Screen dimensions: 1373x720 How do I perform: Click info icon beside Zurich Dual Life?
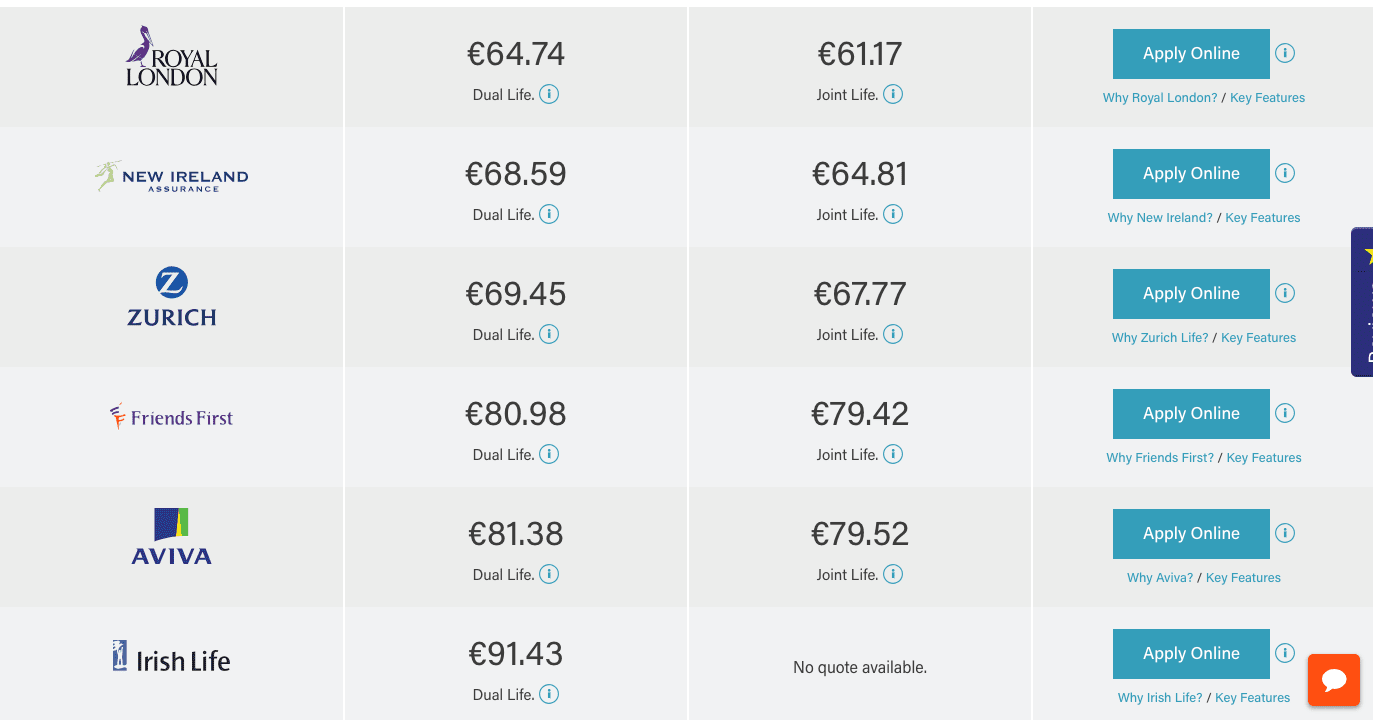tap(549, 334)
